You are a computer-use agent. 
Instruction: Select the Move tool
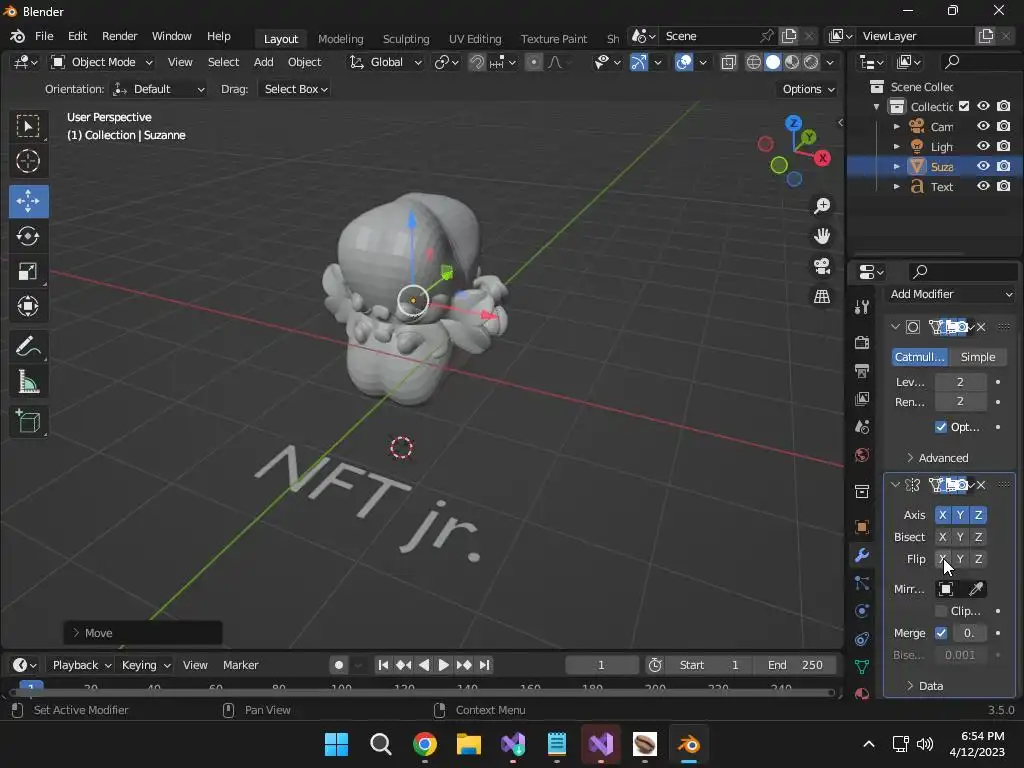pos(28,201)
